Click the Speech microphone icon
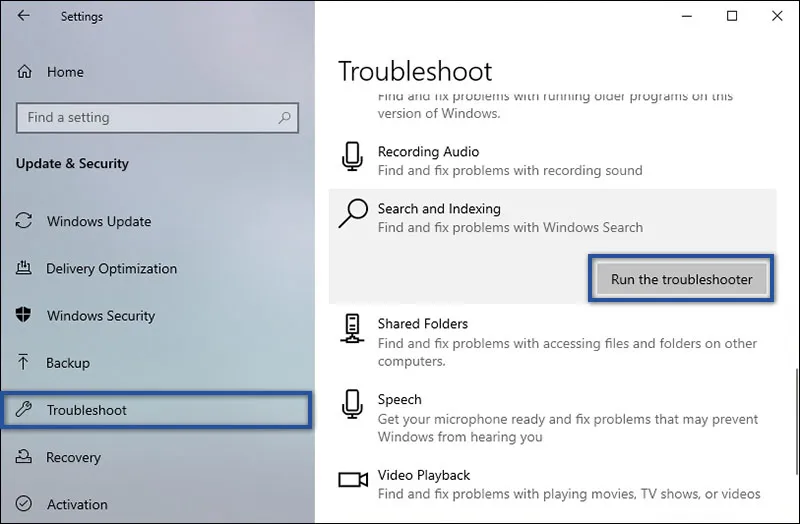The height and width of the screenshot is (524, 800). coord(353,404)
